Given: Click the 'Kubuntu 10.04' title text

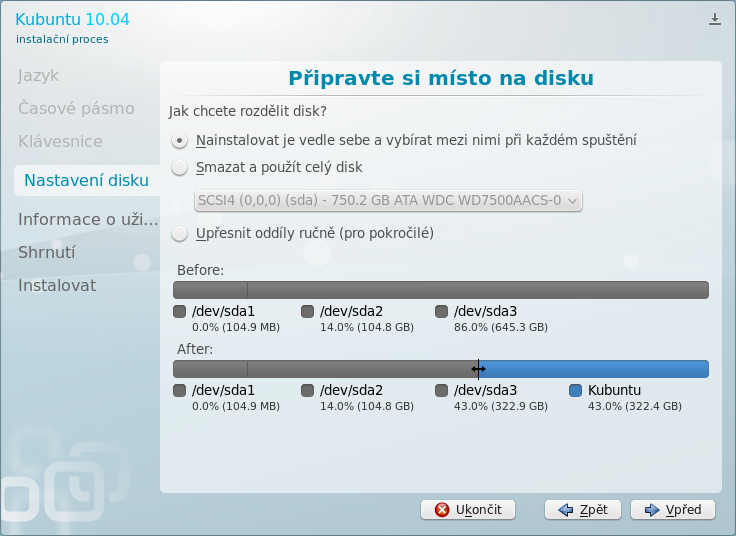Looking at the screenshot, I should (72, 19).
